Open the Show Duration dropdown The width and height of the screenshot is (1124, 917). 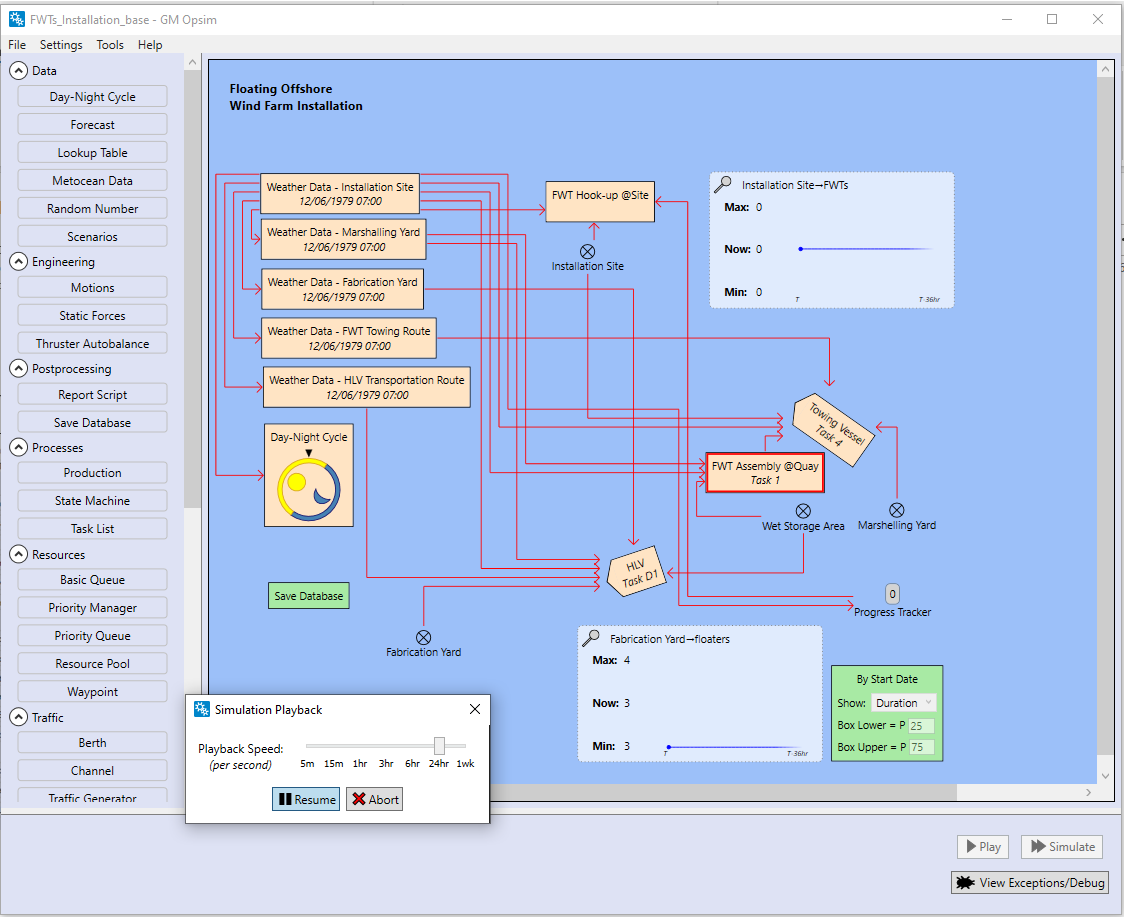(x=903, y=703)
